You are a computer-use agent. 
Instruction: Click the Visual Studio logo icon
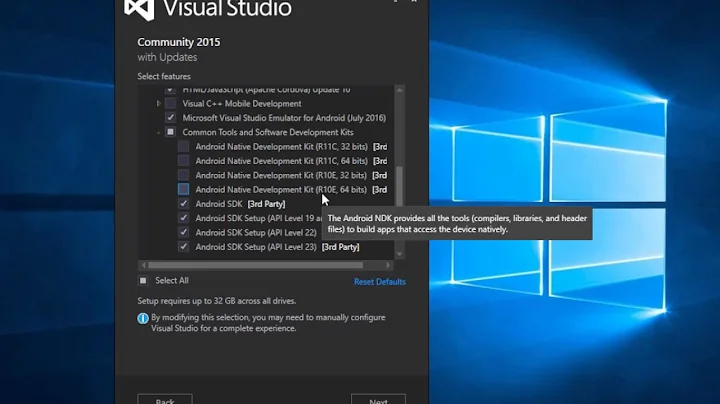click(139, 8)
